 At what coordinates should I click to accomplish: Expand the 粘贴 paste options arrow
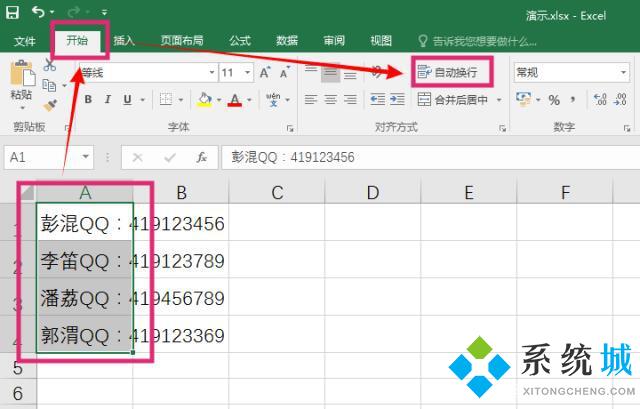(x=22, y=107)
